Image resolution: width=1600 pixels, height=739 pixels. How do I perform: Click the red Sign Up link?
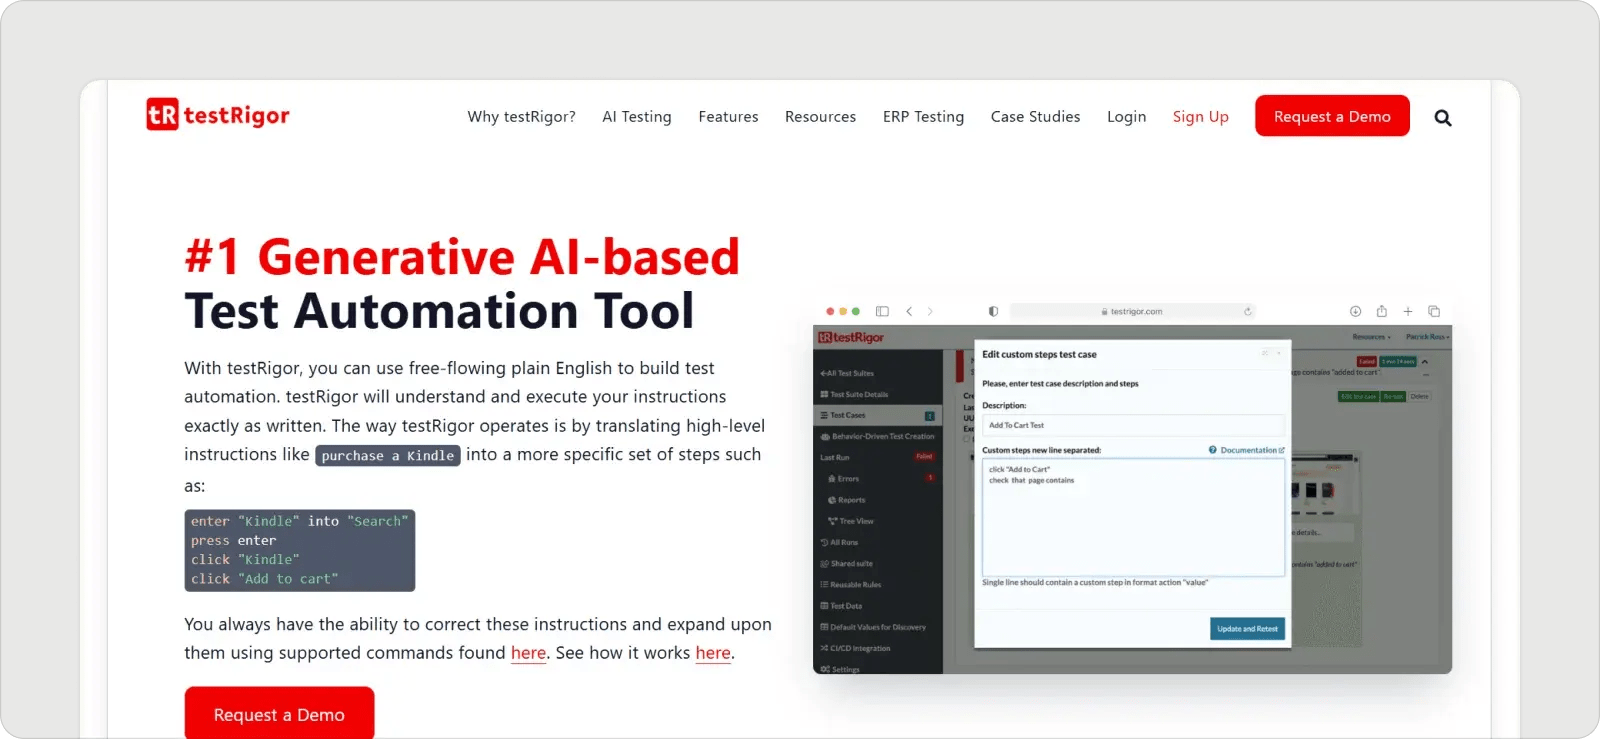[1200, 117]
